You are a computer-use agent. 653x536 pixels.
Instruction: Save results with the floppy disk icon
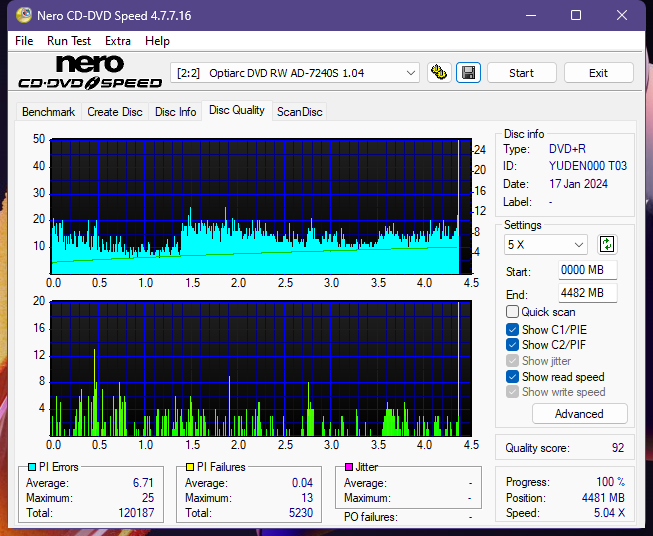(469, 73)
